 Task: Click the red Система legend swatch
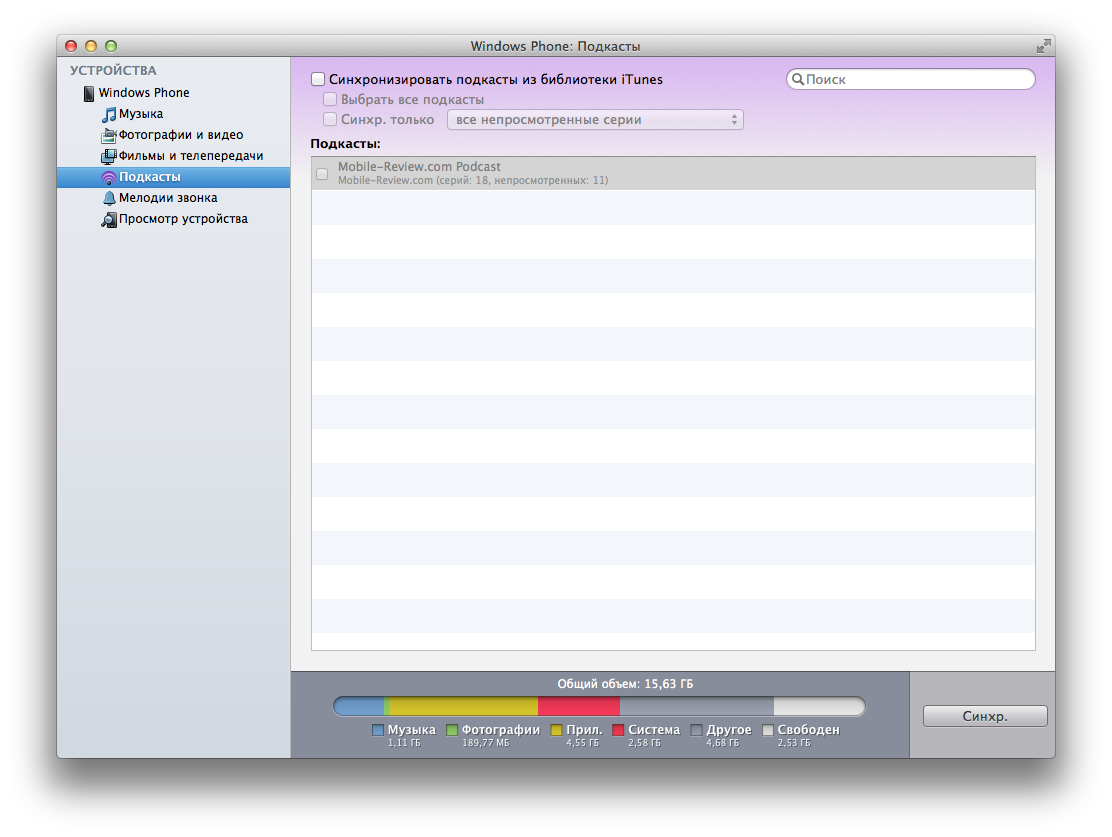[618, 730]
